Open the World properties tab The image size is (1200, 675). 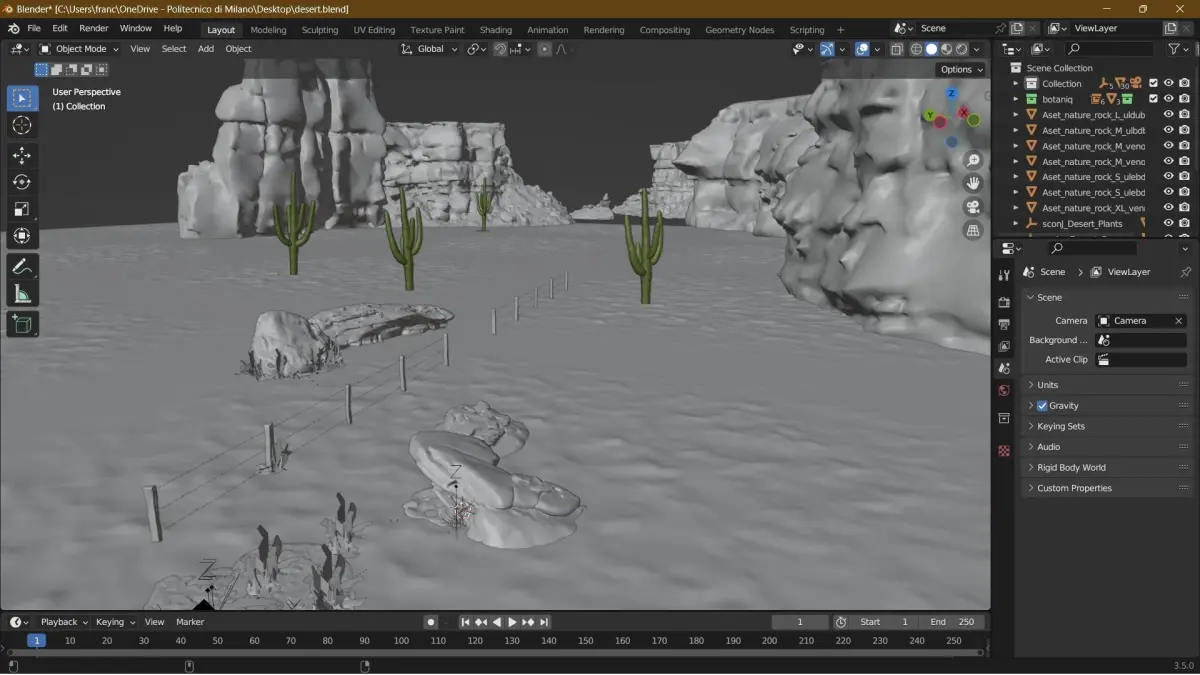coord(1004,390)
